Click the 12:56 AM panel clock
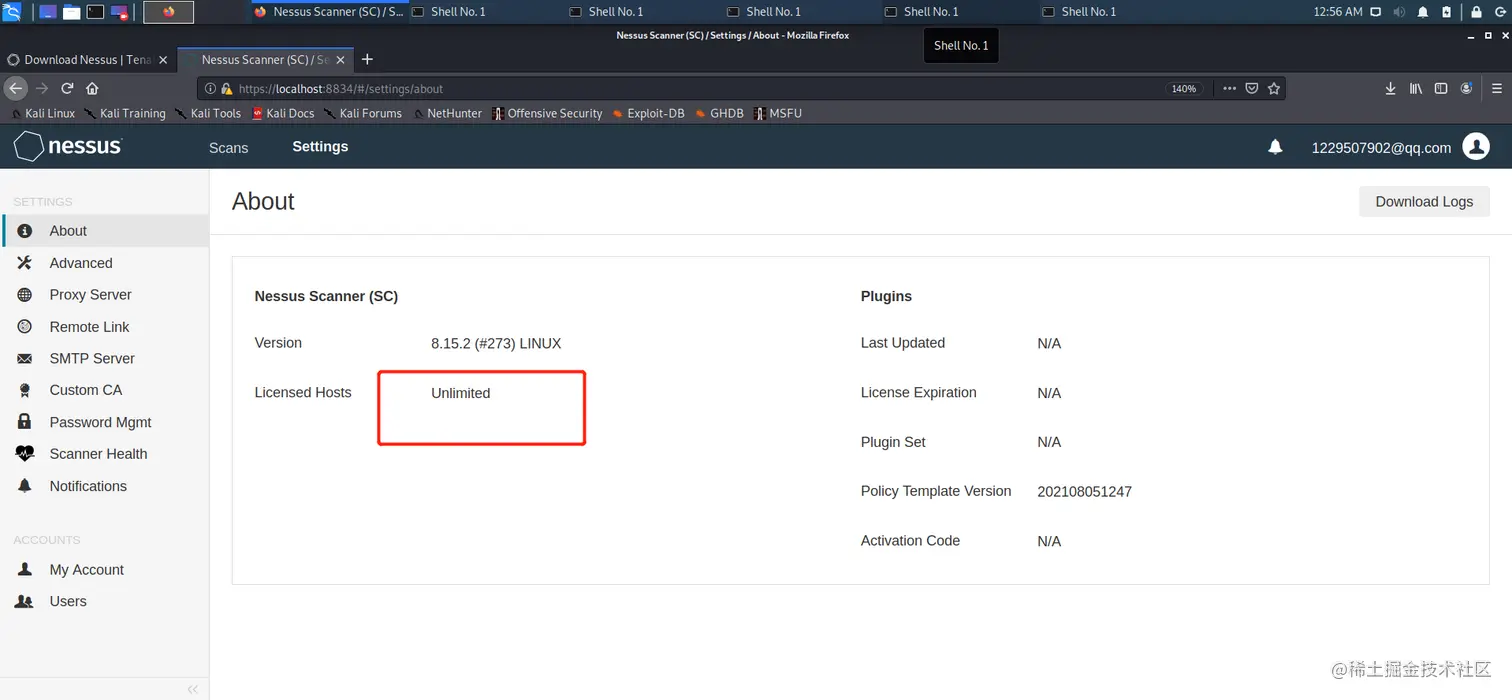Image resolution: width=1512 pixels, height=700 pixels. click(1337, 12)
